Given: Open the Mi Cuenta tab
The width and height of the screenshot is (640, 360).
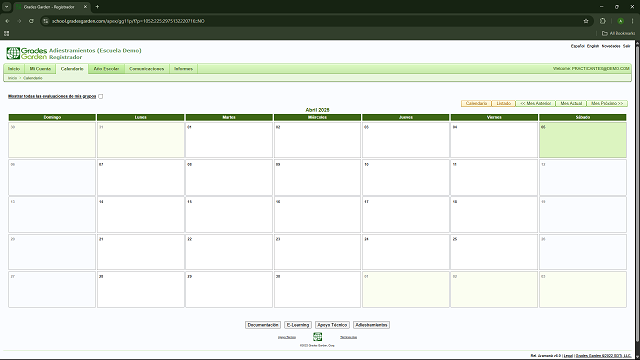Looking at the screenshot, I should pos(40,69).
